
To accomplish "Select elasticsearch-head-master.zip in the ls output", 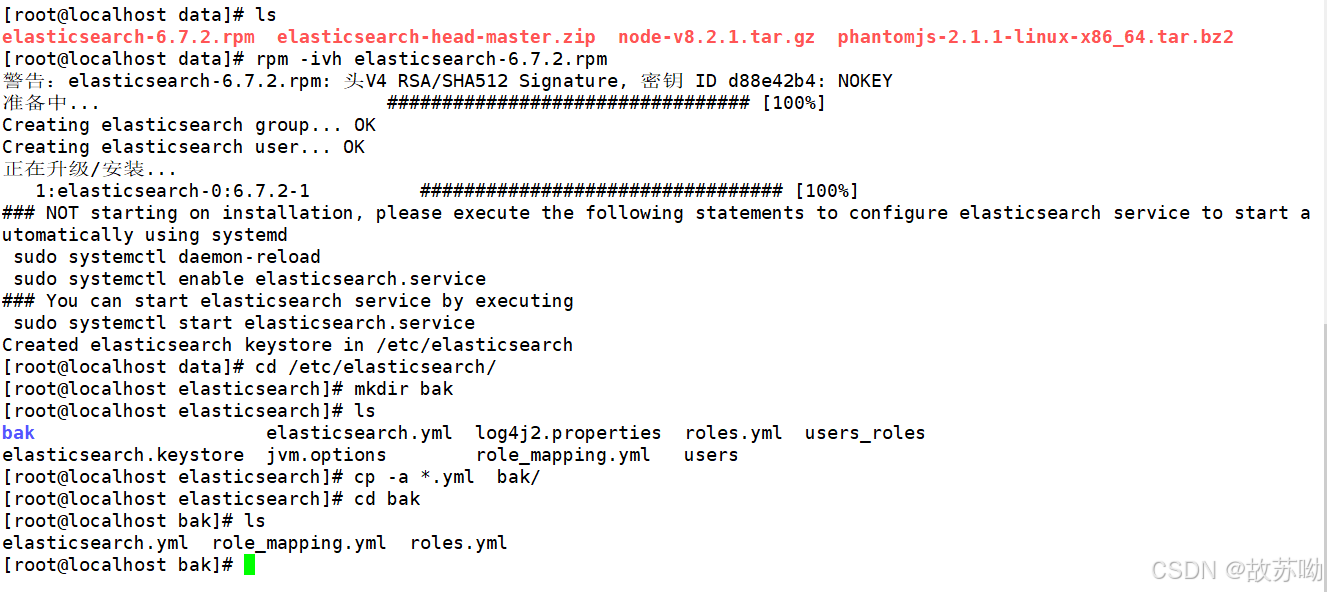I will tap(436, 37).
